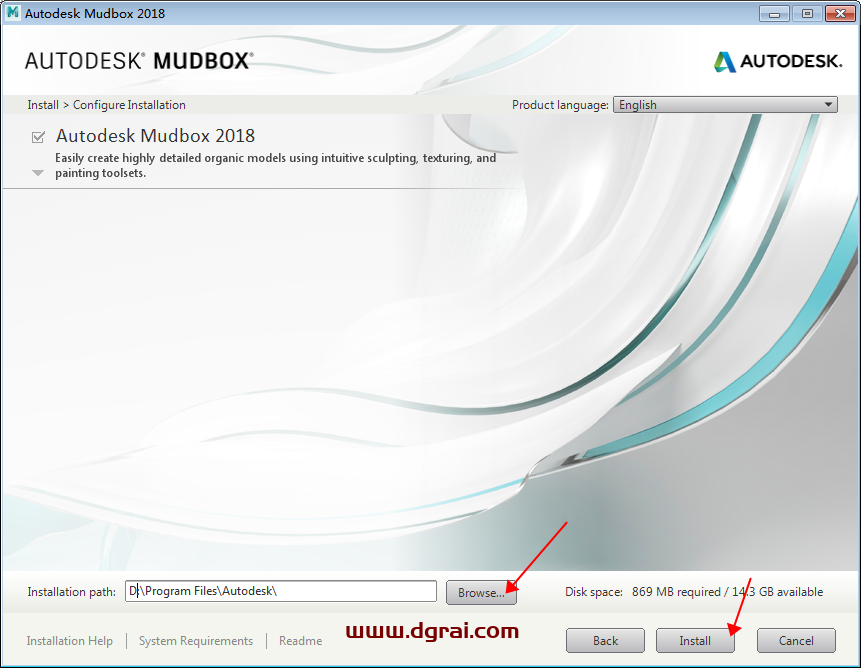The width and height of the screenshot is (861, 668).
Task: Expand the Mudbox 2018 configuration triangle
Action: click(x=38, y=173)
